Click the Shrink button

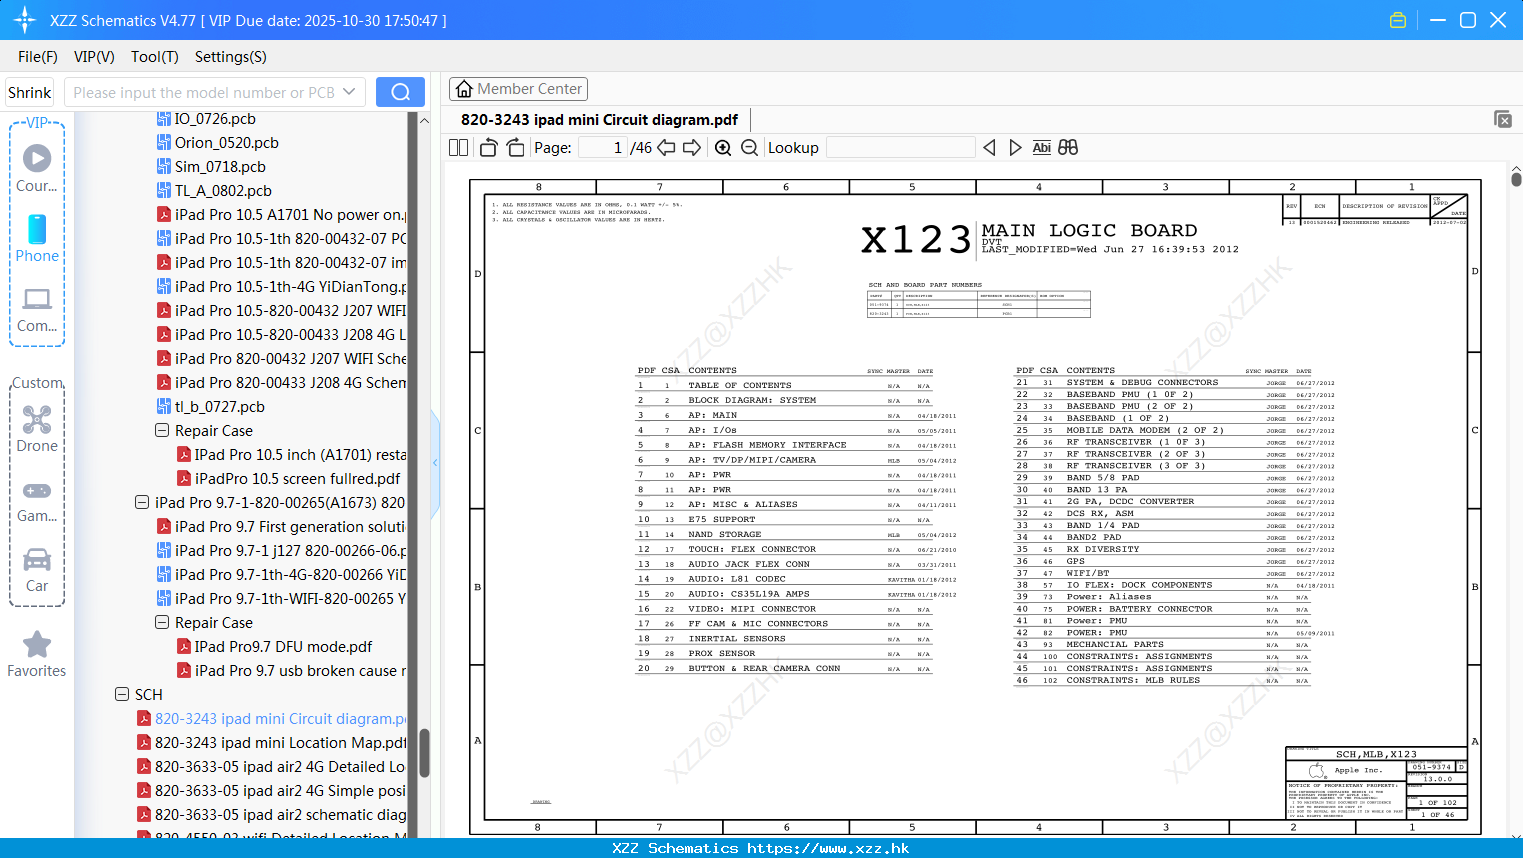point(29,92)
